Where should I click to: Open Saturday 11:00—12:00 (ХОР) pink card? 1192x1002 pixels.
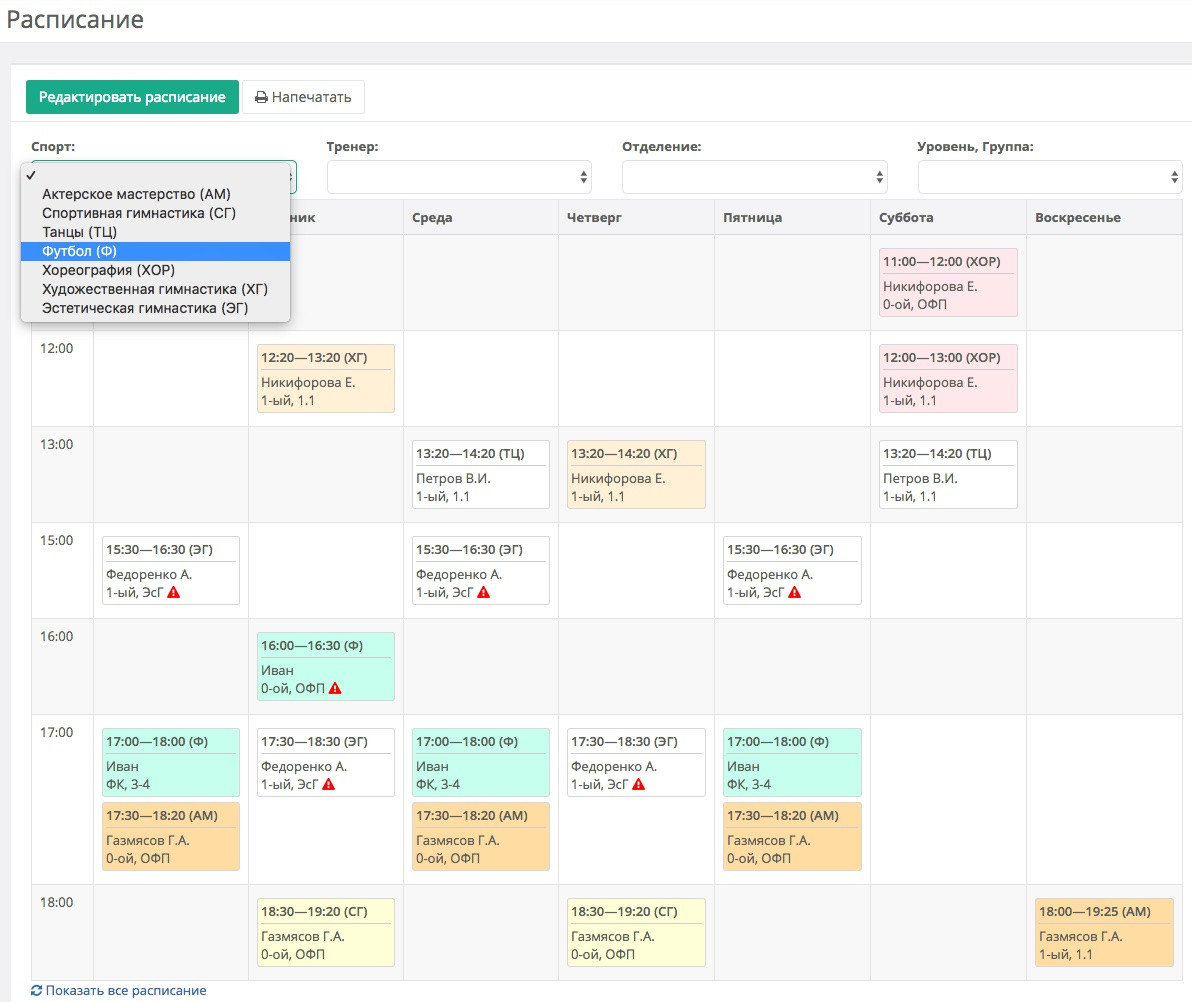click(948, 282)
